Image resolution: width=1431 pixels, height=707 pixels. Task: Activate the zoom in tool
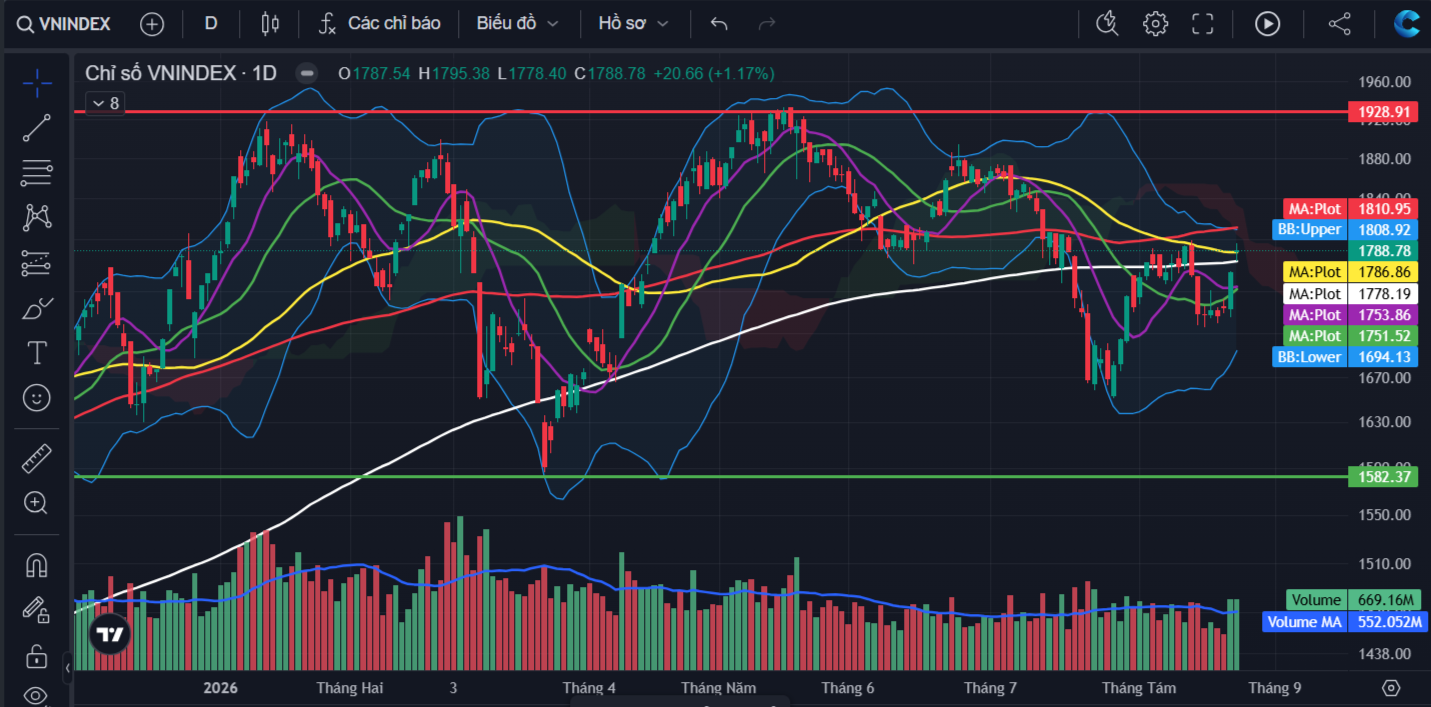tap(37, 503)
